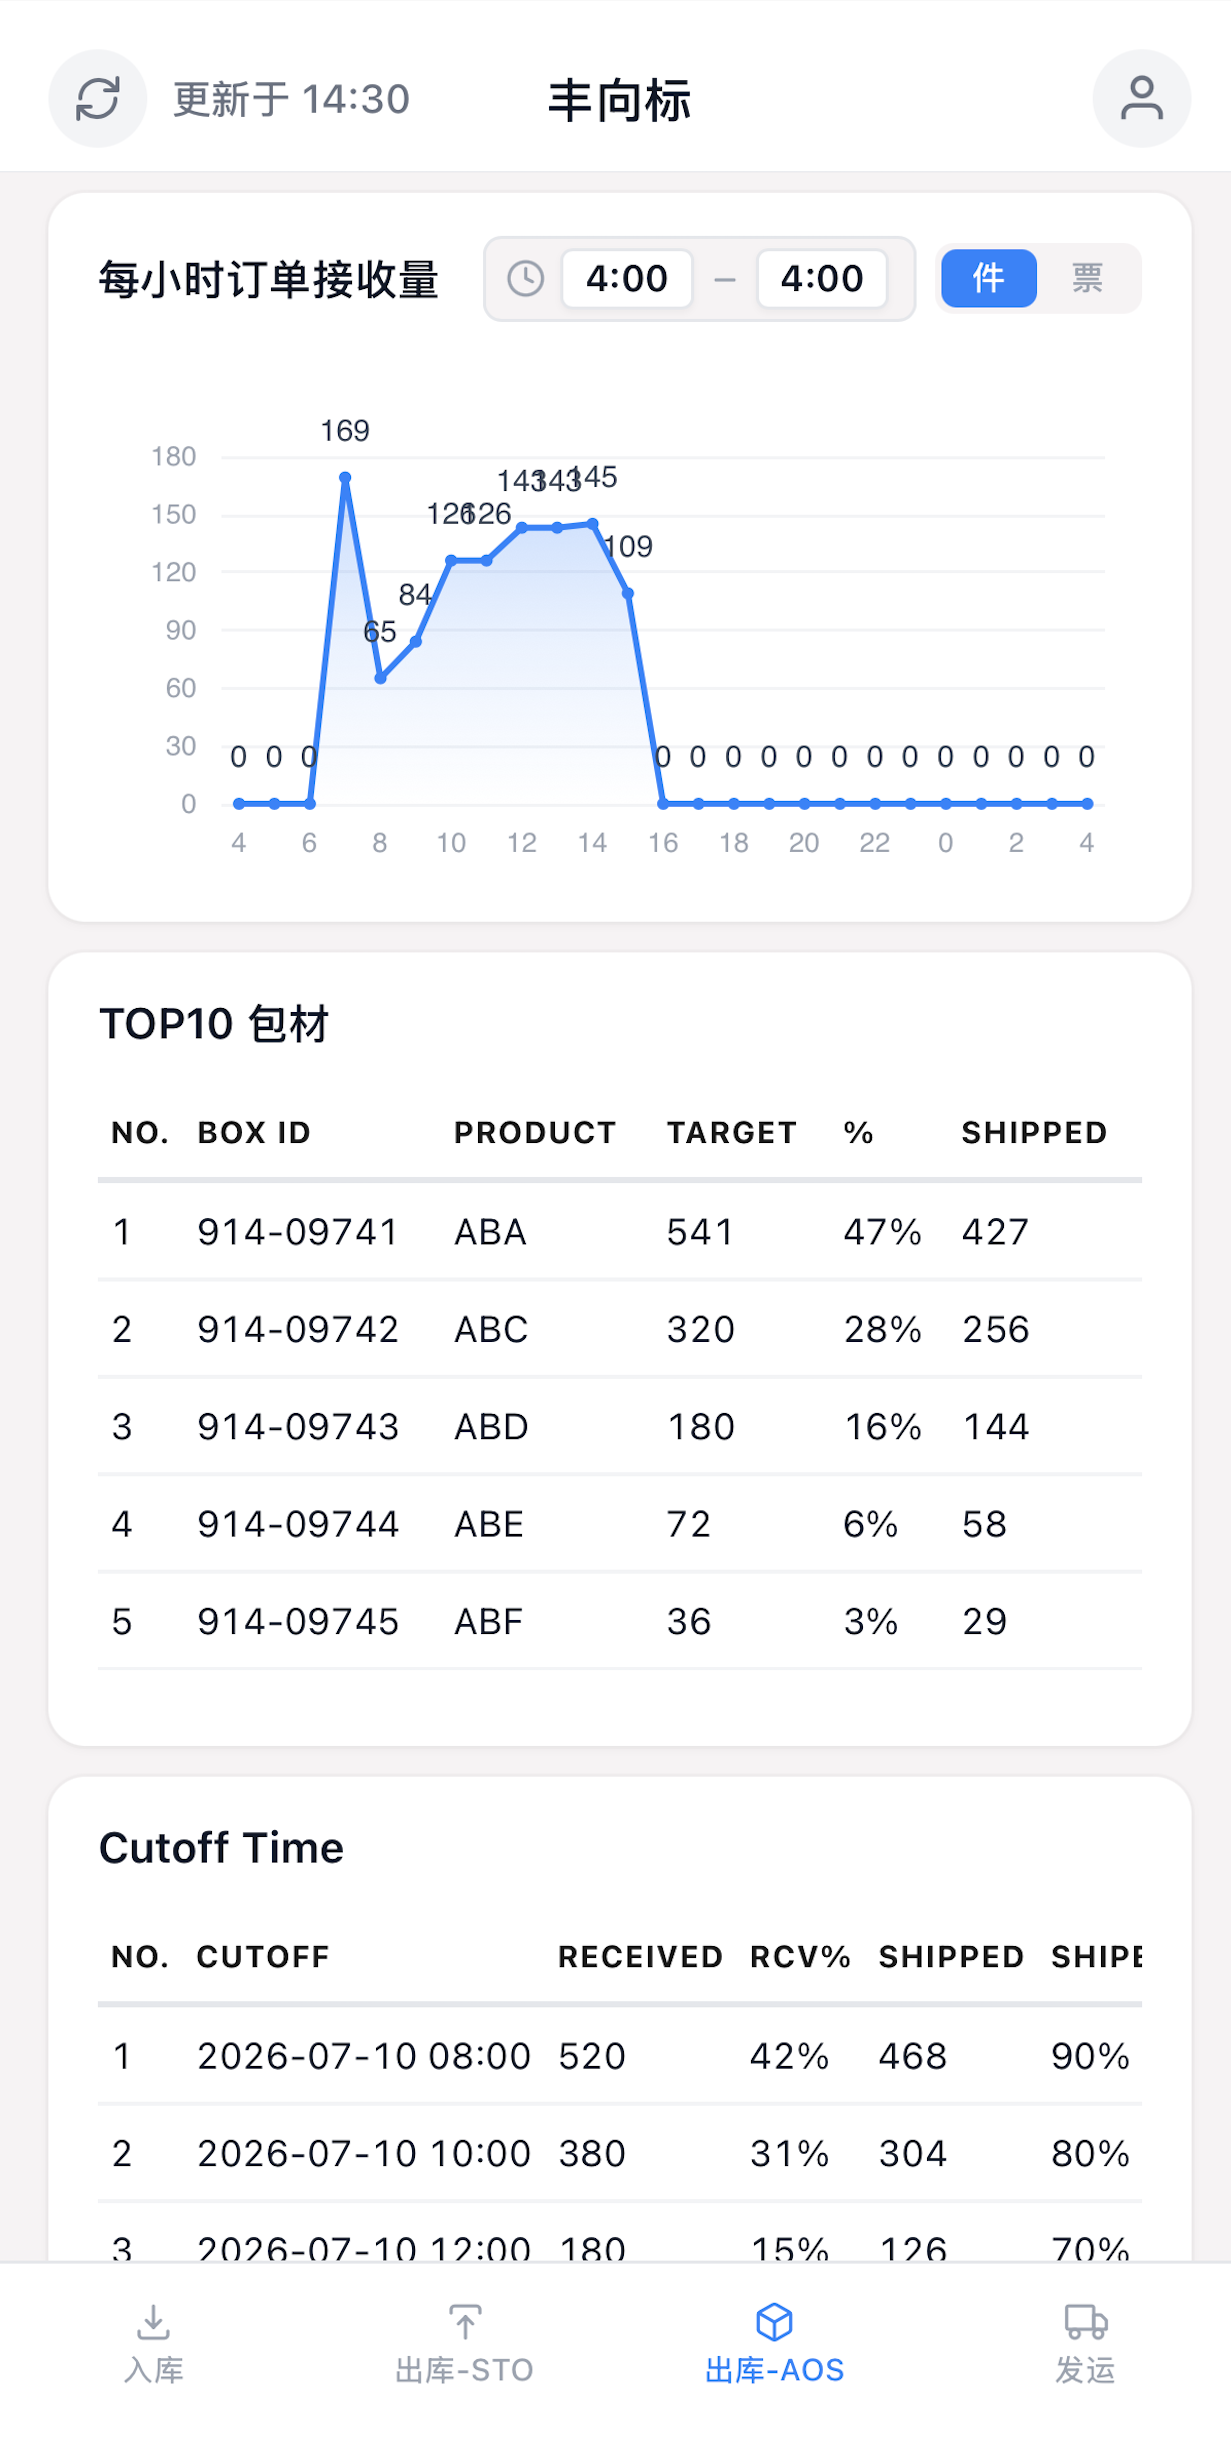The image size is (1231, 2441).
Task: Open the user profile icon
Action: click(1141, 99)
